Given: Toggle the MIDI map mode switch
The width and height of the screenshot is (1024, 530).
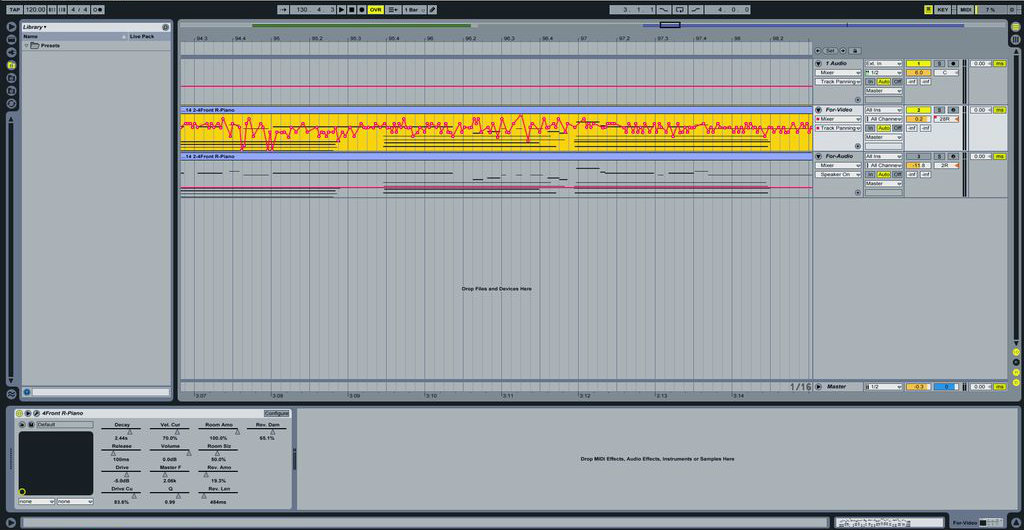Looking at the screenshot, I should pyautogui.click(x=966, y=10).
